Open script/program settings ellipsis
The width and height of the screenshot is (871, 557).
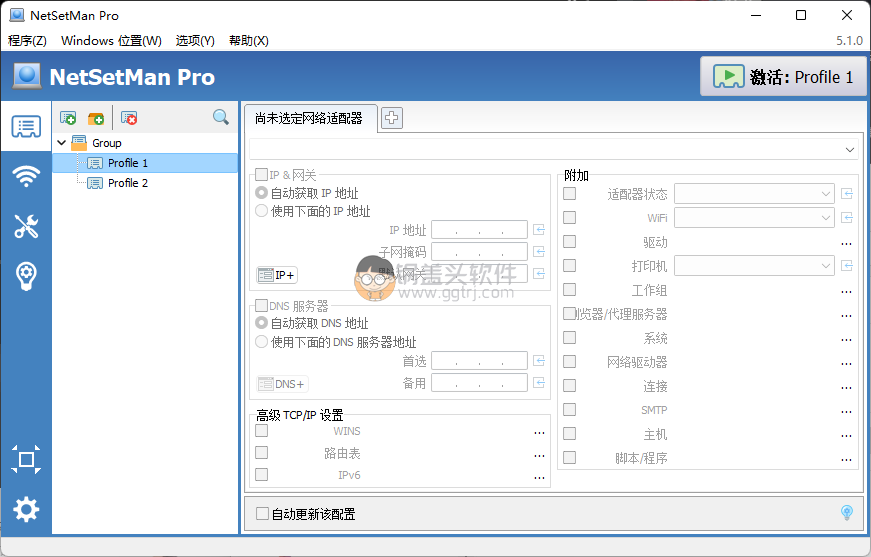pos(846,459)
